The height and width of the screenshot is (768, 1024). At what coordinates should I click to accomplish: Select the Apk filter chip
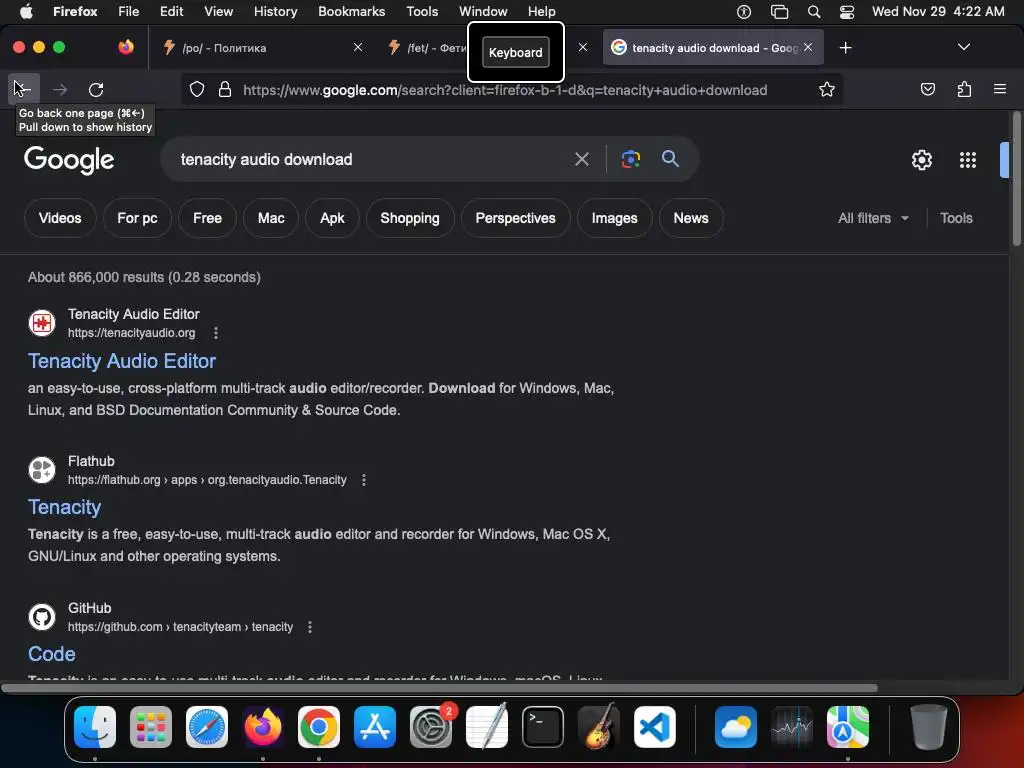(332, 218)
